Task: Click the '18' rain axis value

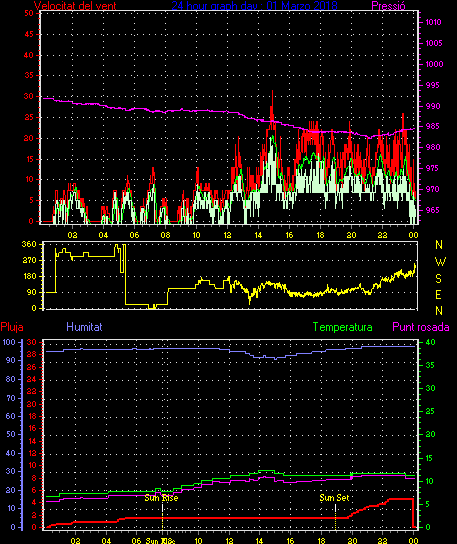Action: [x=32, y=416]
